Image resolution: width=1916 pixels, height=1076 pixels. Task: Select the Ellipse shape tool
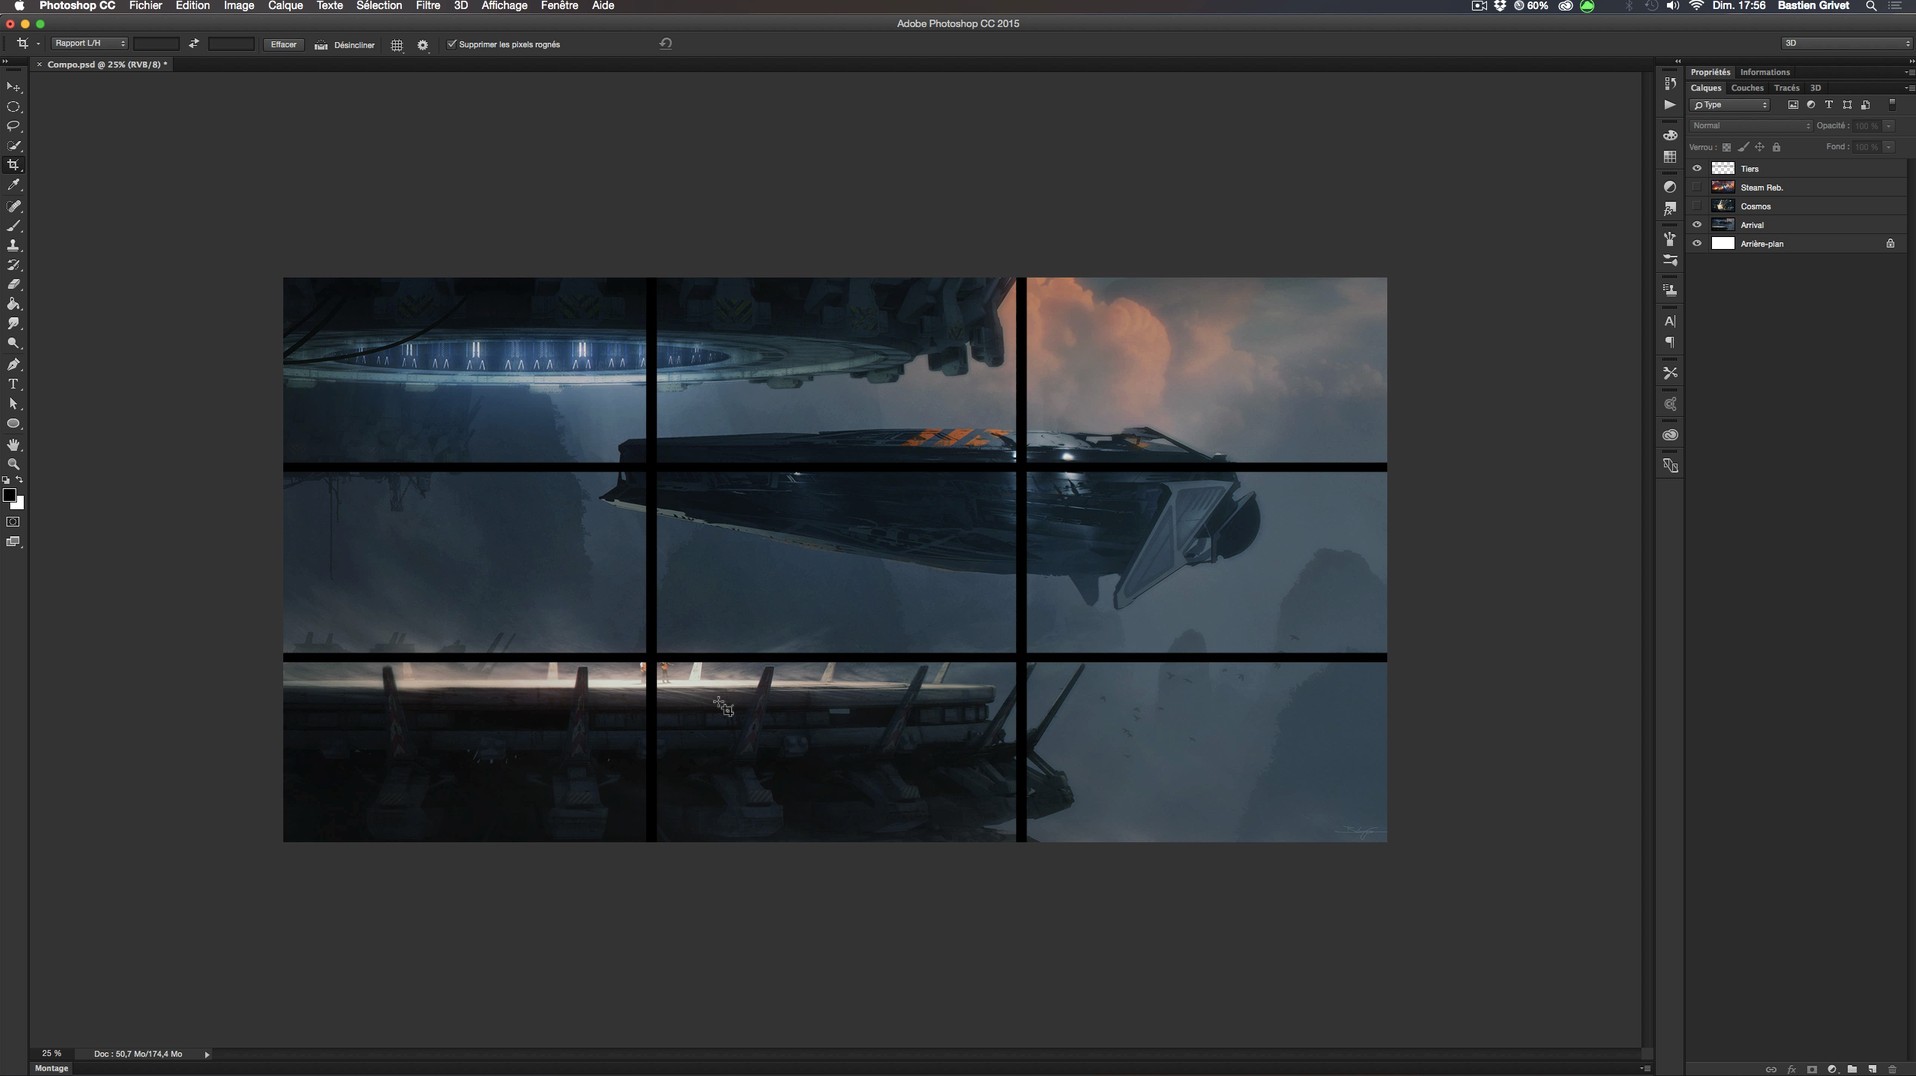[14, 424]
